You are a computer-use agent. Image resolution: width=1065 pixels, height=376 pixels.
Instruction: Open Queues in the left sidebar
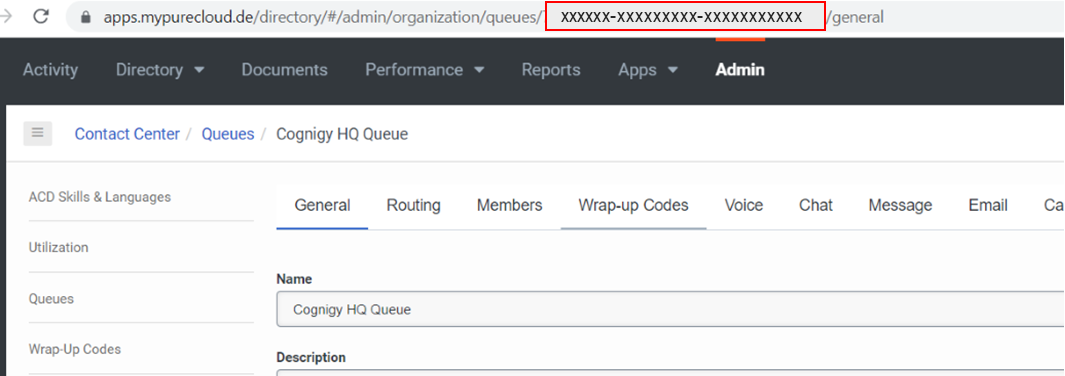[51, 299]
